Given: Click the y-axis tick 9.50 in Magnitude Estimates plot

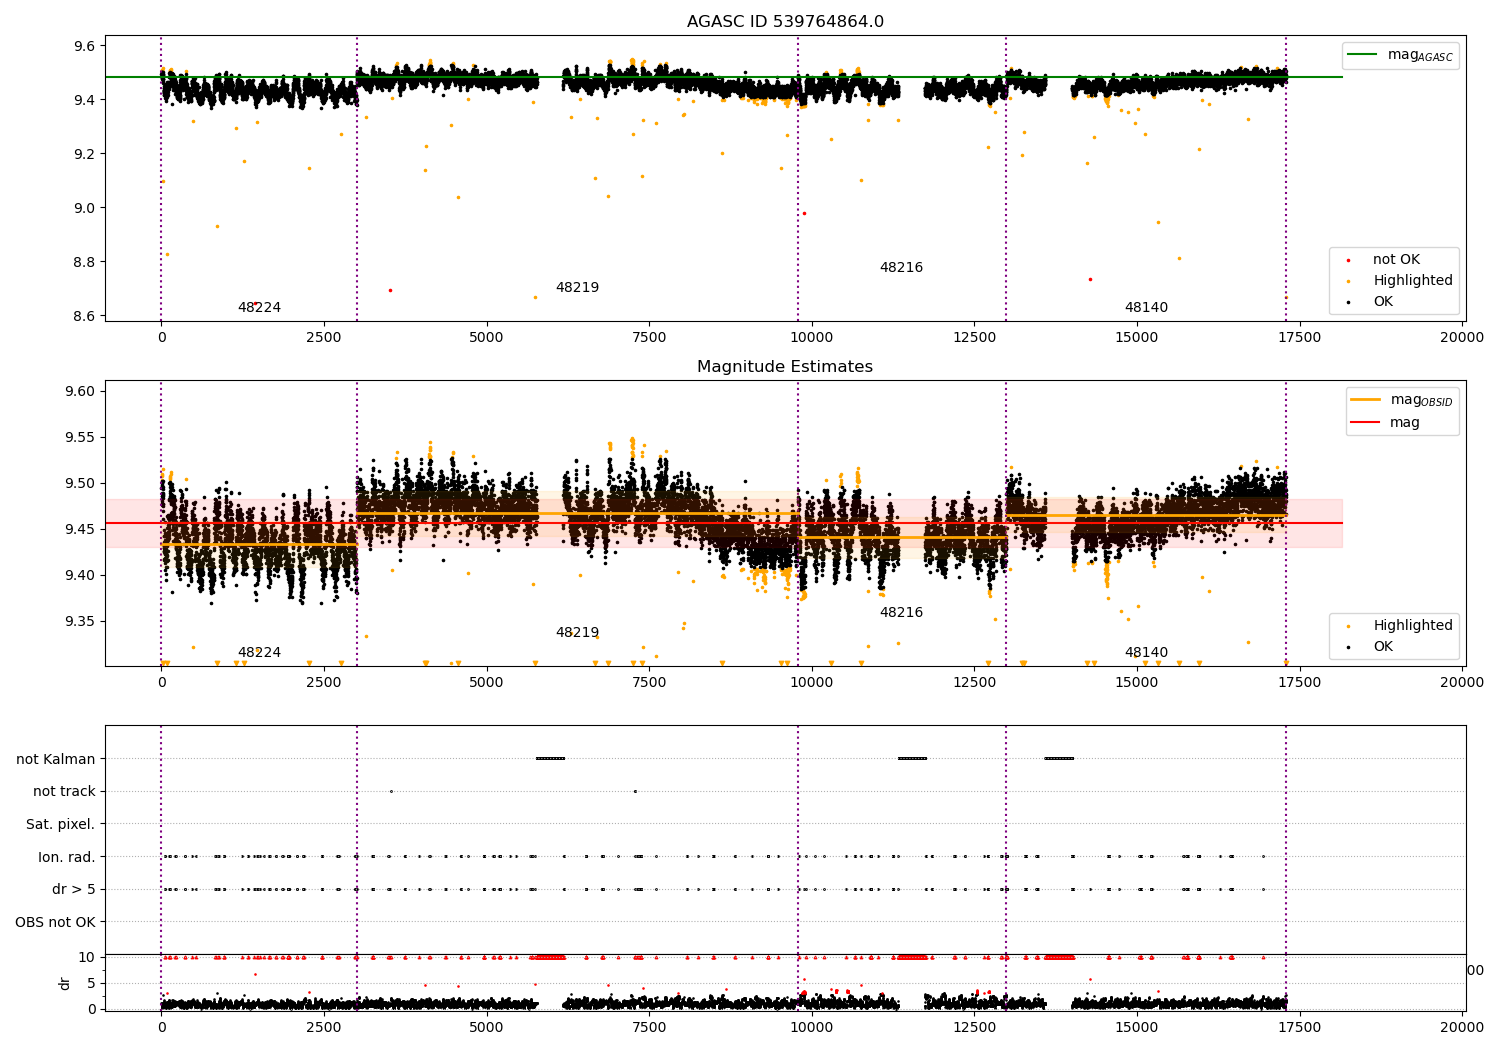Looking at the screenshot, I should coord(81,484).
